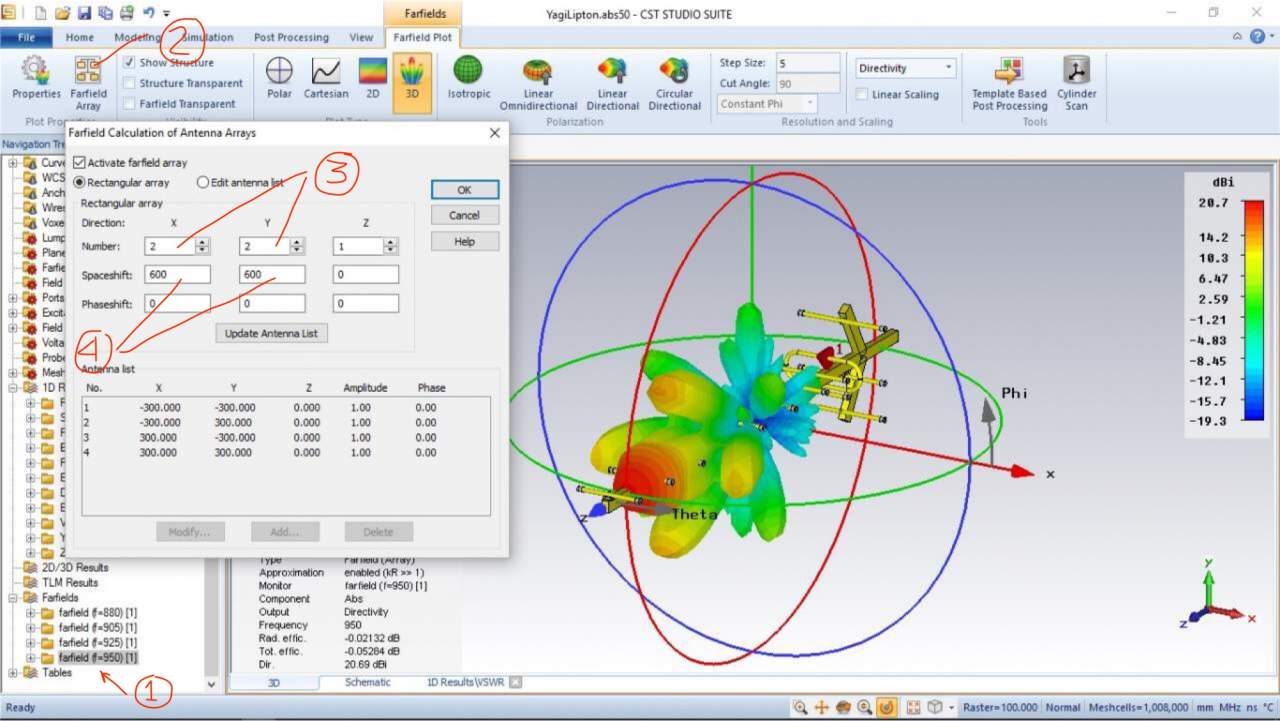
Task: Launch the Cylinder Scan tool
Action: click(1076, 84)
